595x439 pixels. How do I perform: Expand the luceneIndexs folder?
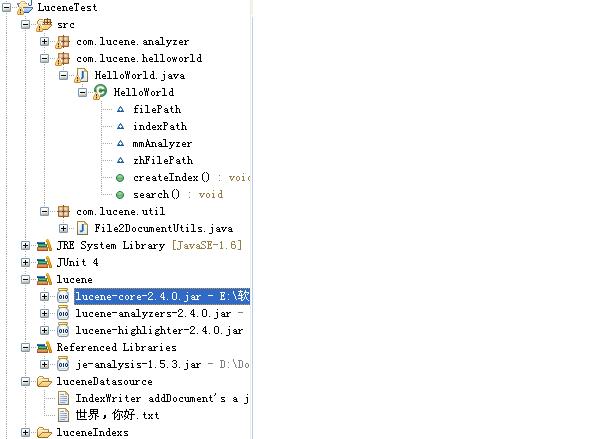click(25, 432)
